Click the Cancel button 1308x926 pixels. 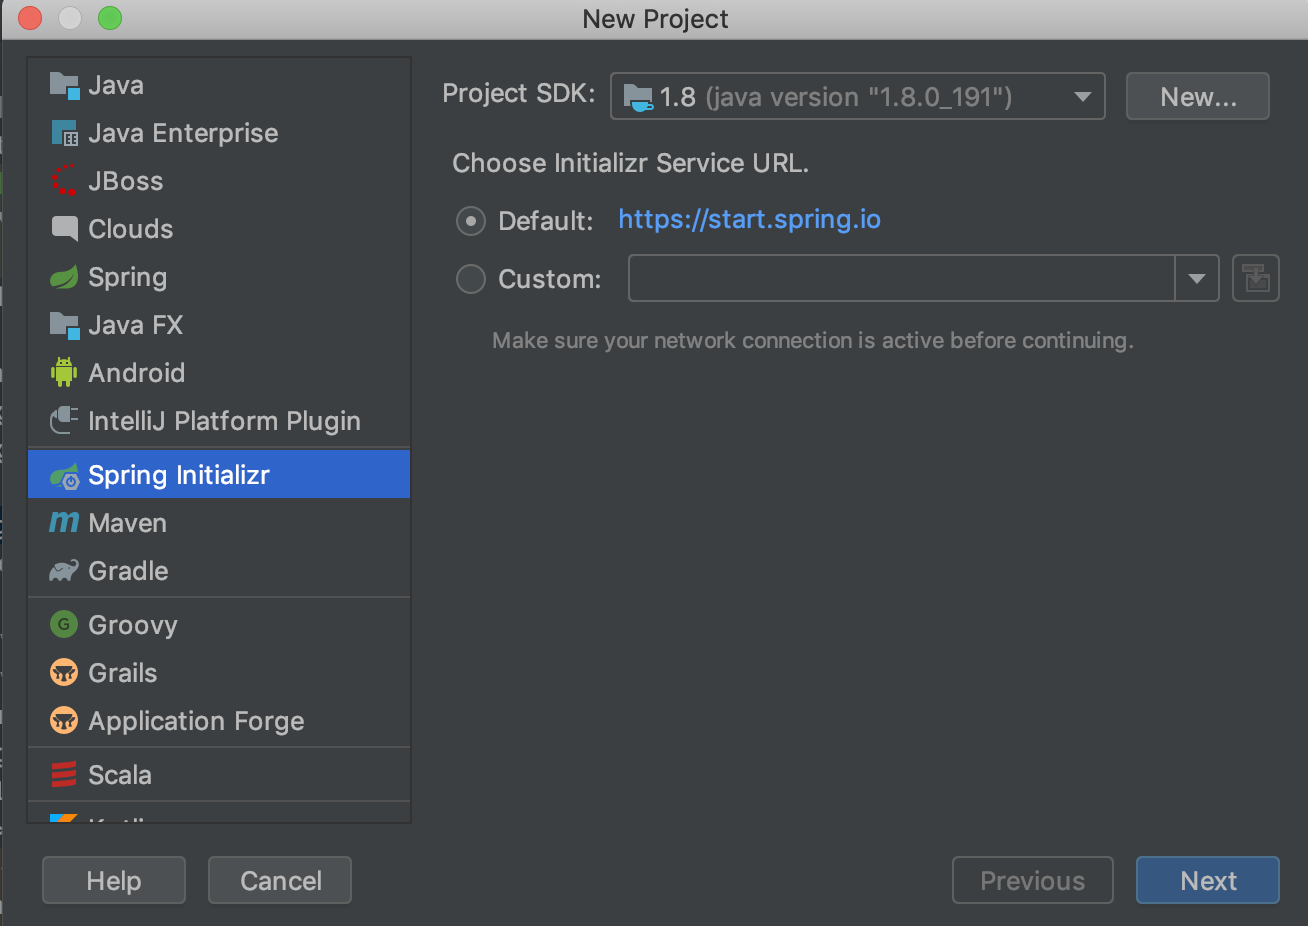(280, 880)
